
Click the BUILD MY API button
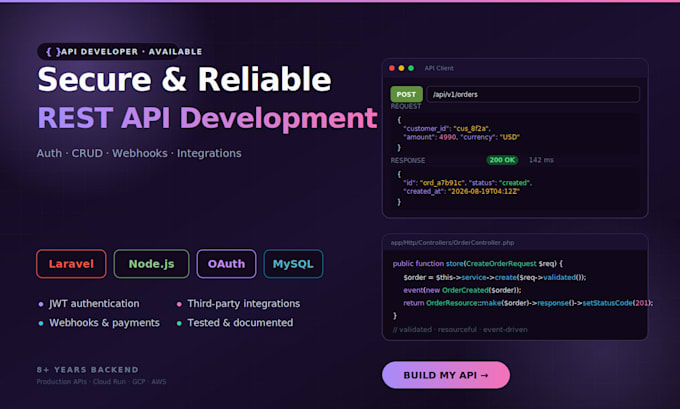(x=446, y=375)
